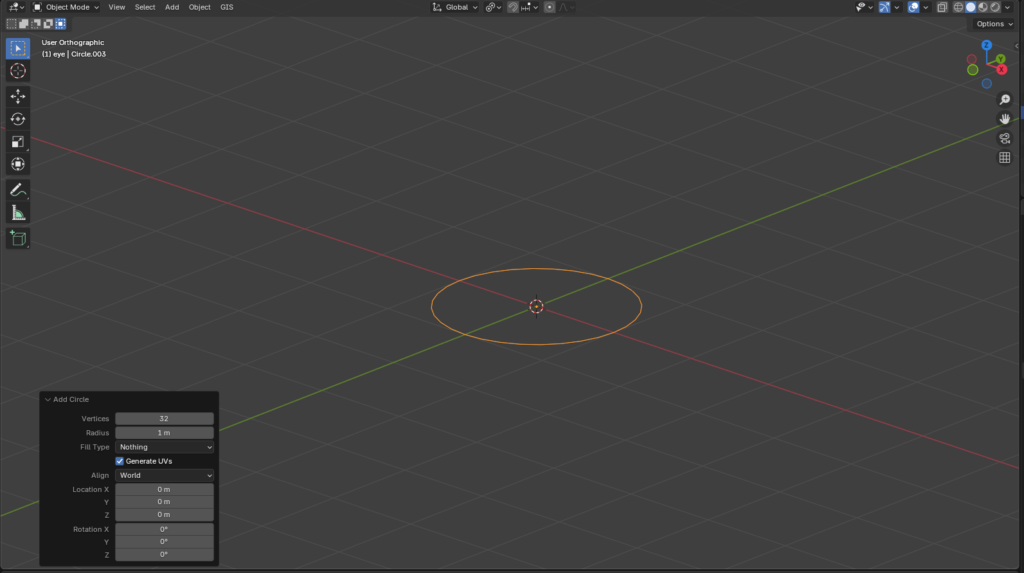Click negative Z axis gizmo circle
This screenshot has width=1024, height=573.
[987, 84]
